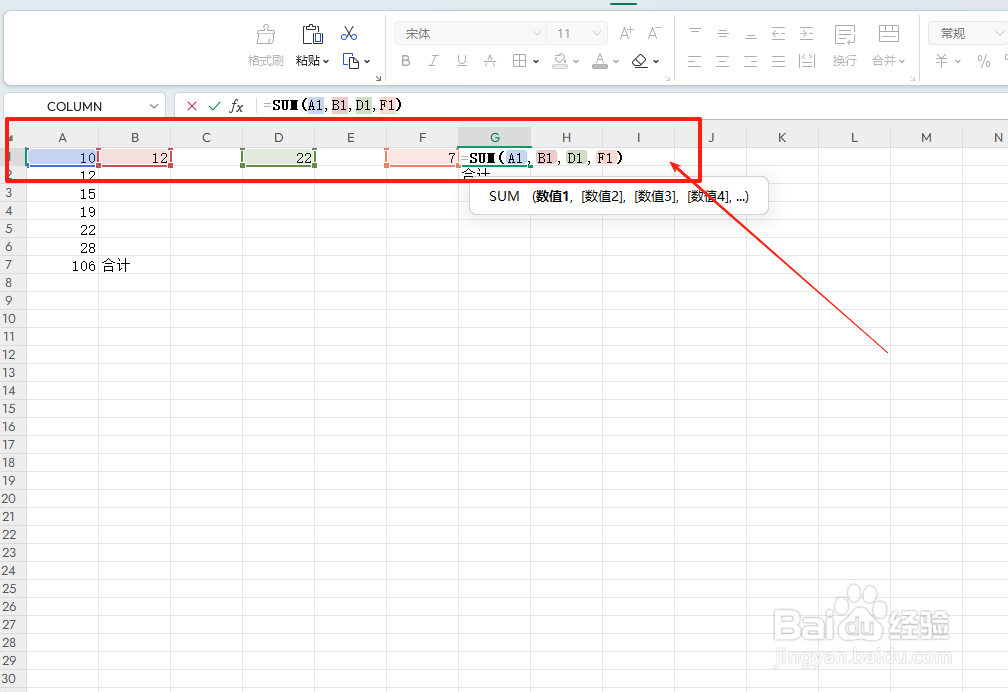The image size is (1008, 692).
Task: Click the Cut scissors icon
Action: click(x=349, y=33)
